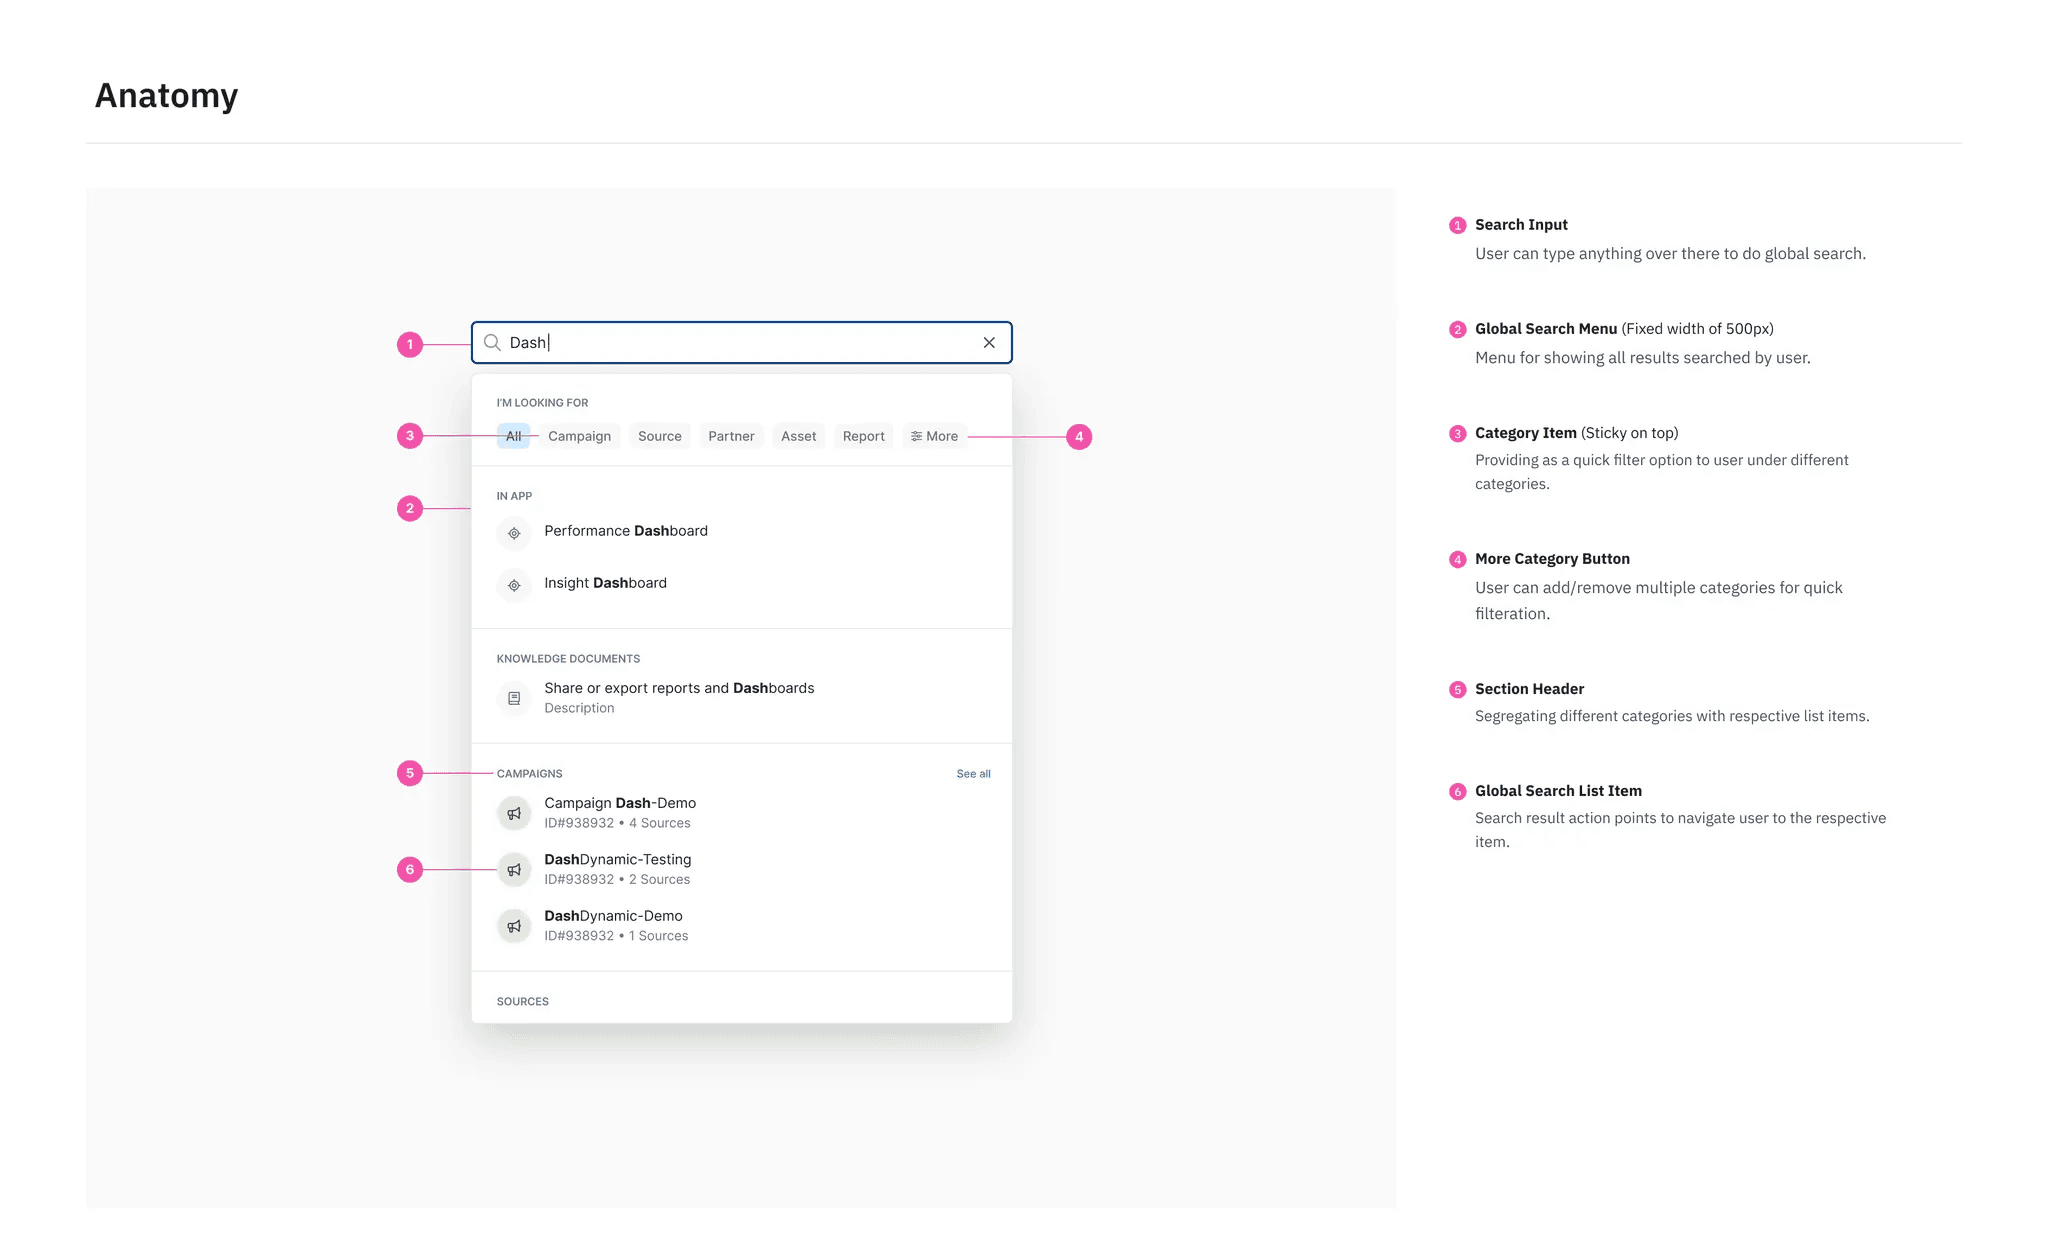Open the More categories button
The width and height of the screenshot is (2048, 1234).
[x=934, y=436]
